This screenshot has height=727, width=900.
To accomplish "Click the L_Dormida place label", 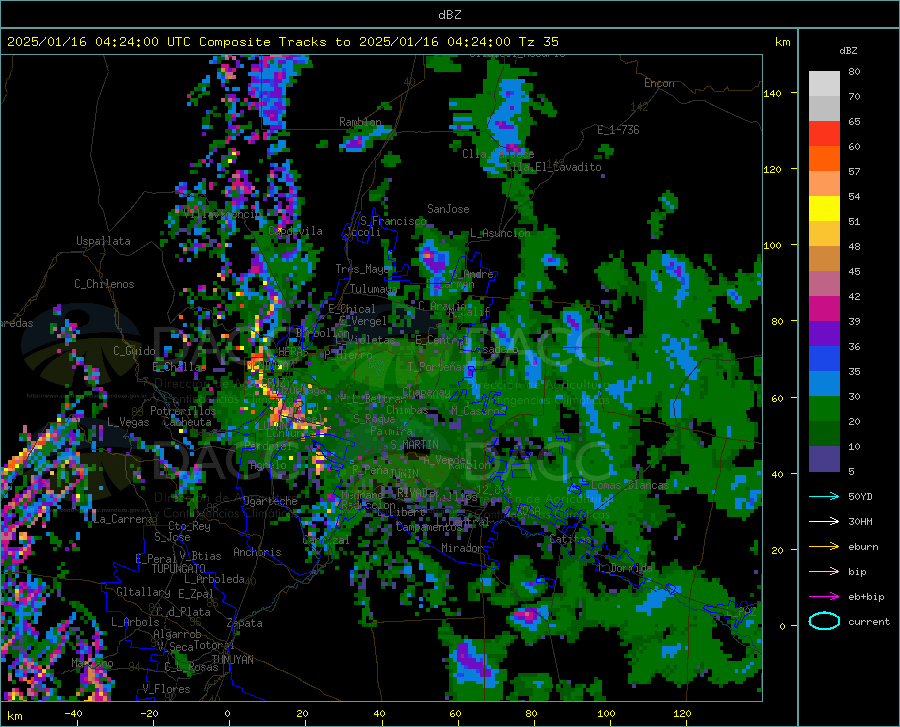I will point(624,568).
